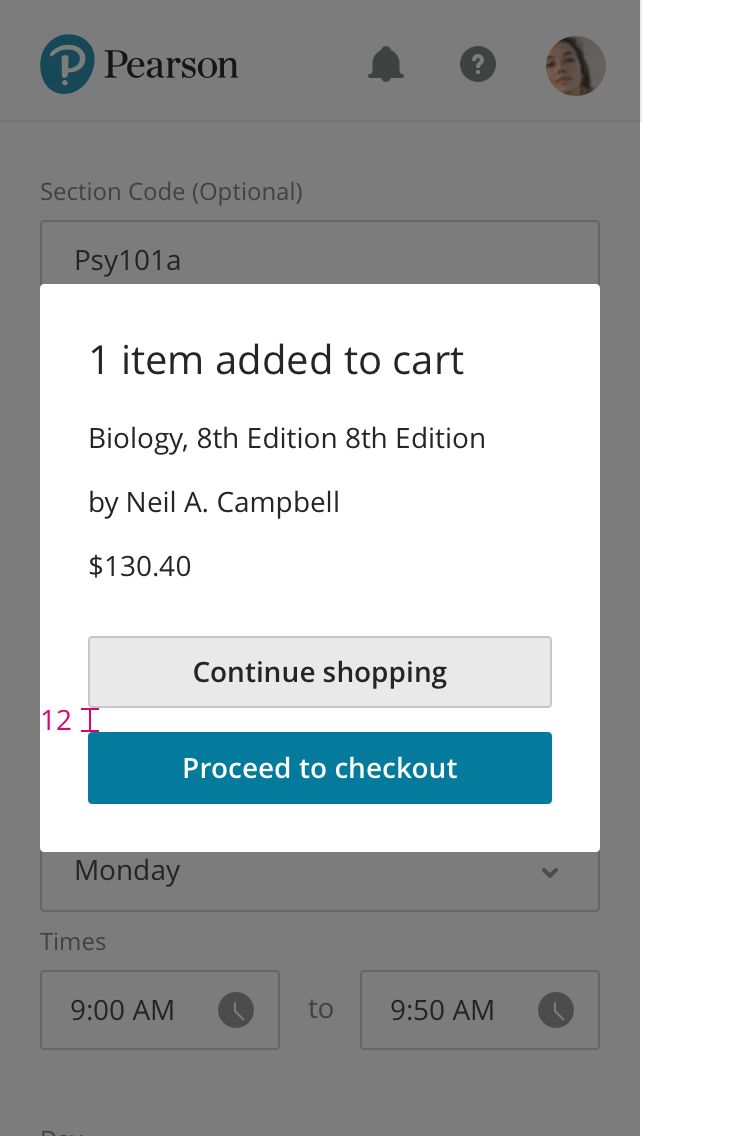
Task: Click the Pearson logo icon
Action: [x=67, y=64]
